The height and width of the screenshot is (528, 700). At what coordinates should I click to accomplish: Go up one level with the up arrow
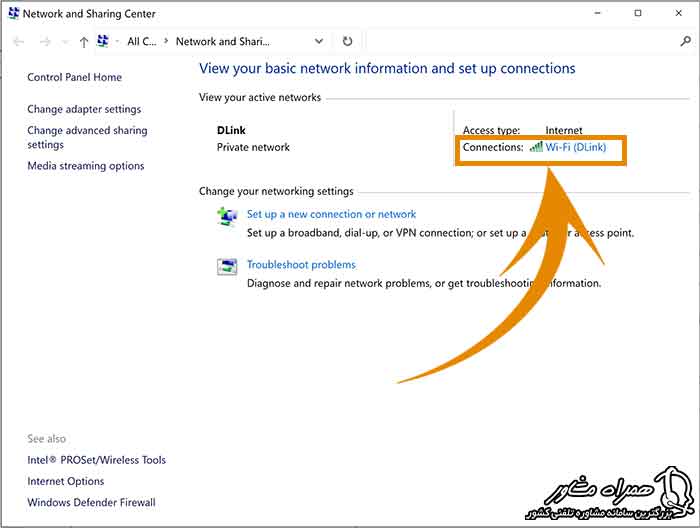(x=84, y=42)
